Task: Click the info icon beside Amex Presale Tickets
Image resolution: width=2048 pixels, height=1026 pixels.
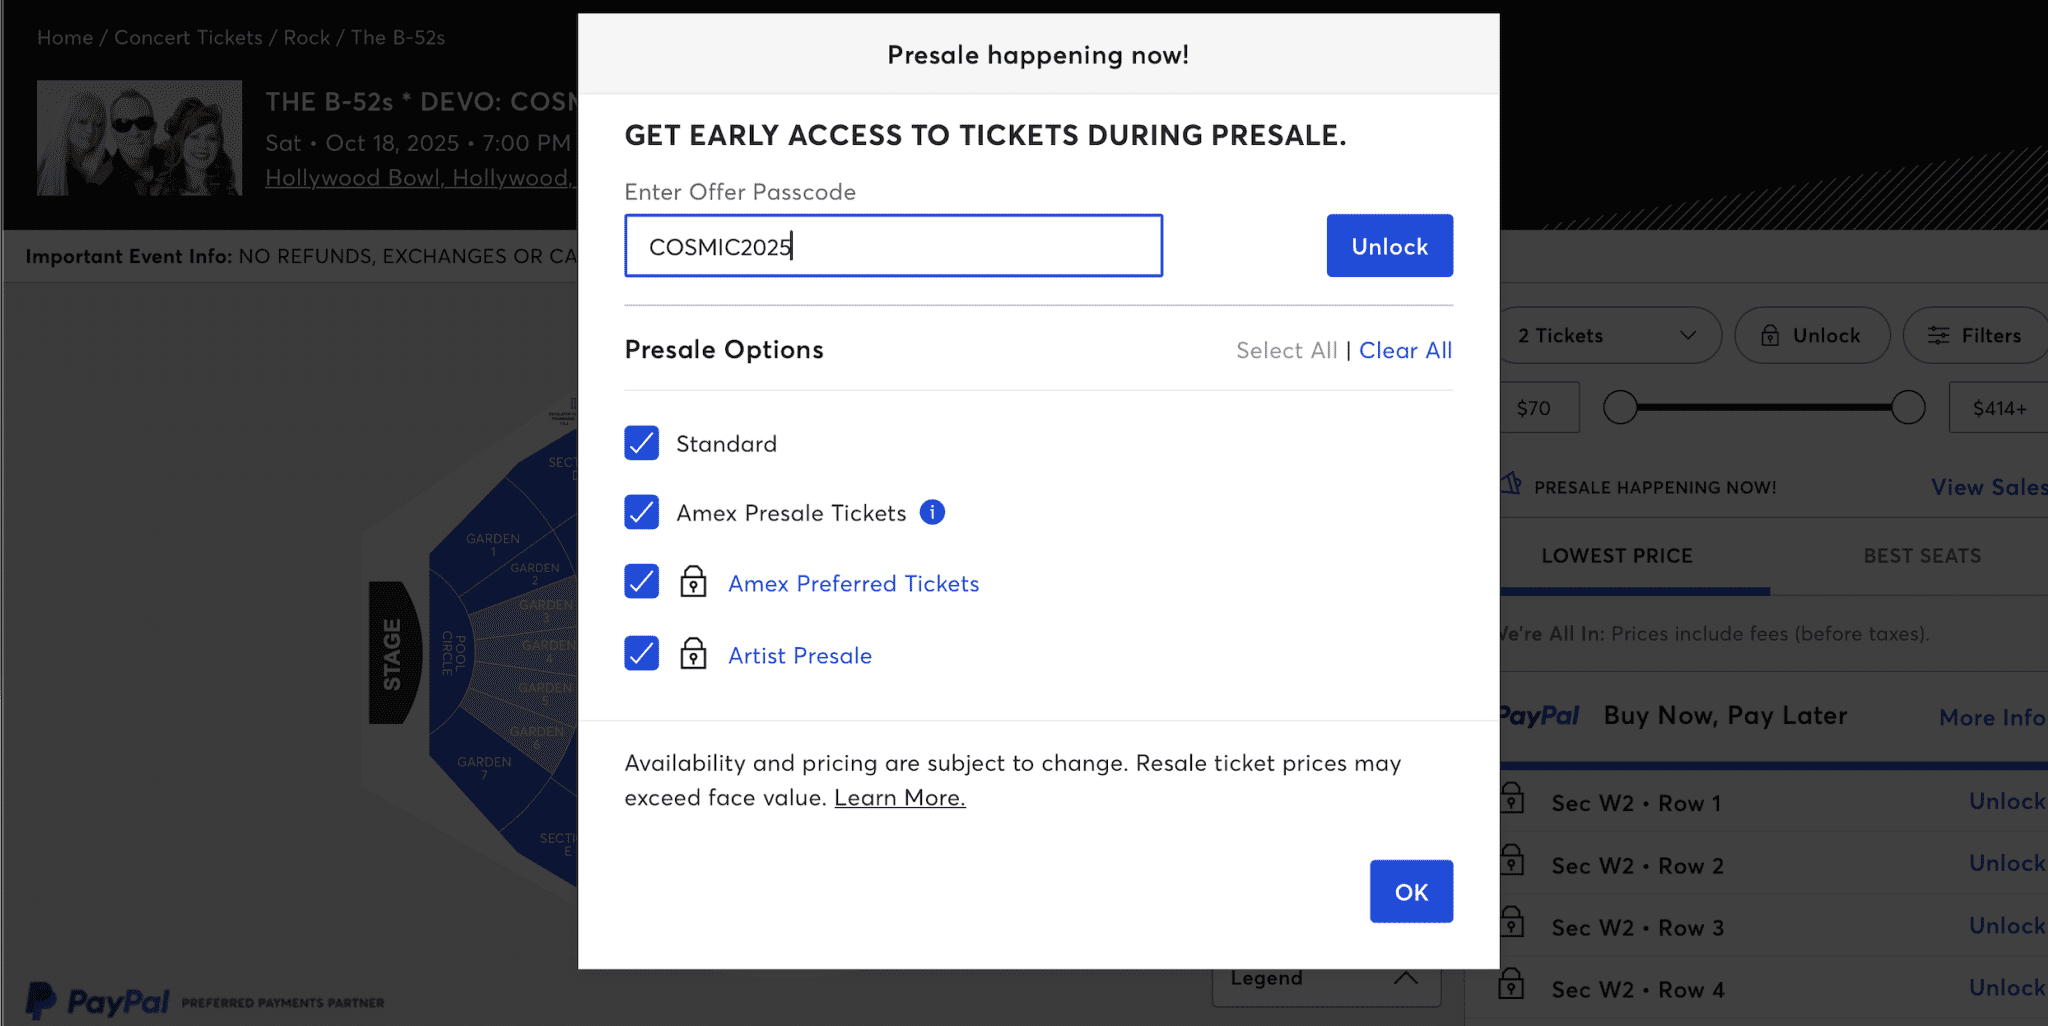Action: coord(932,512)
